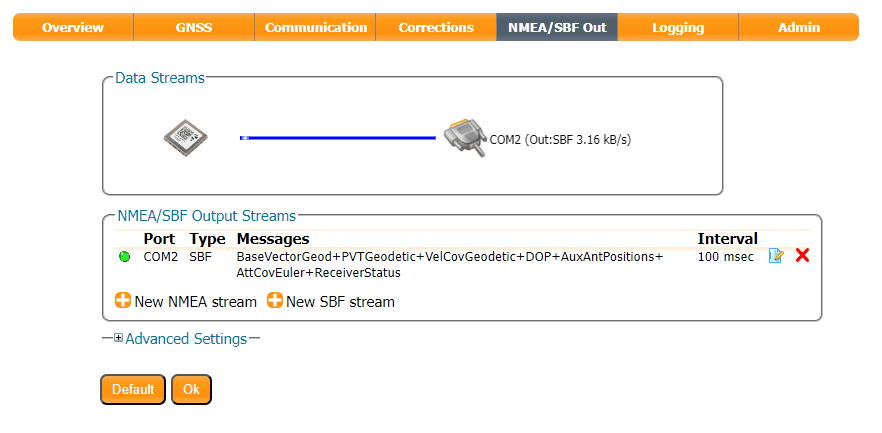Viewport: 882px width, 433px height.
Task: Open the Logging tab
Action: (678, 27)
